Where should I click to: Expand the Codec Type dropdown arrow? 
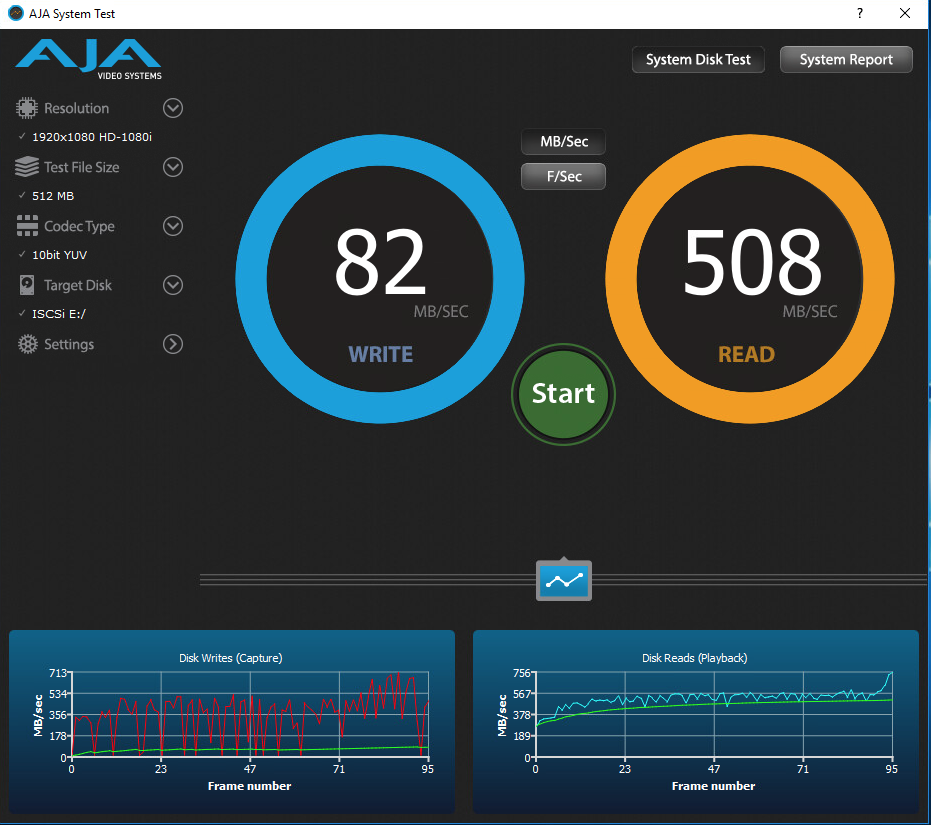(173, 226)
